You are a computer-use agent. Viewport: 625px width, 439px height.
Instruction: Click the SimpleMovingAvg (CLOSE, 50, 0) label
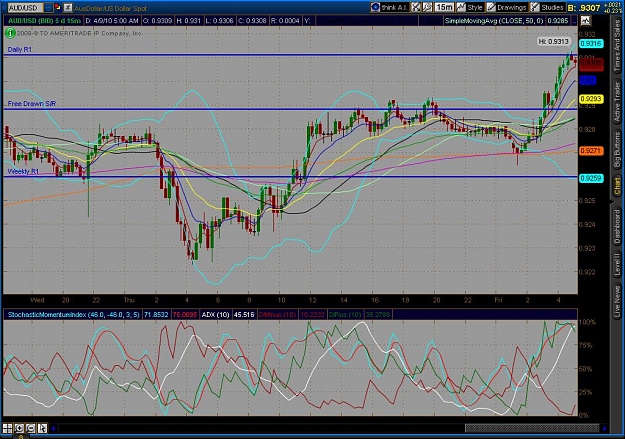point(493,20)
